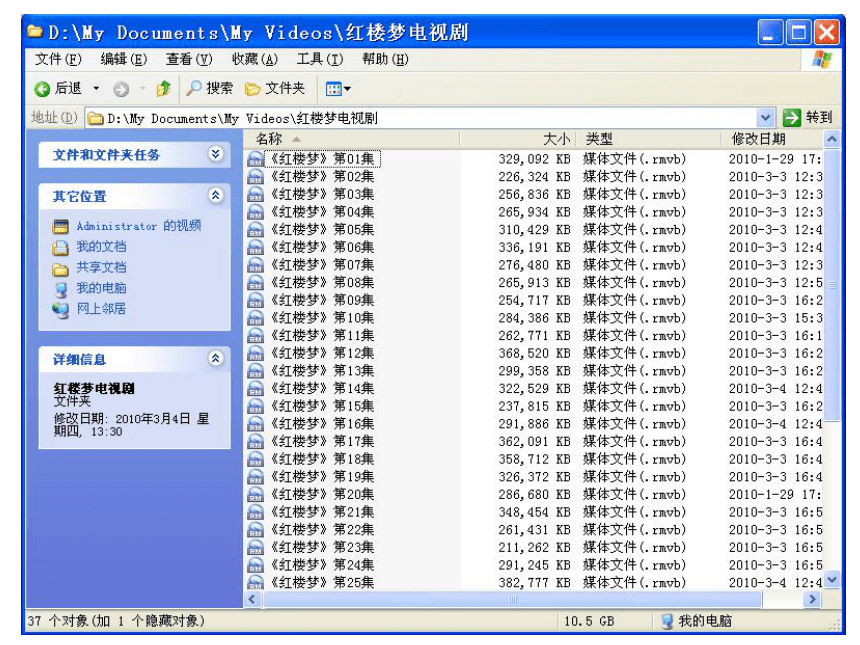860x645 pixels.
Task: Click the horizontal scrollbar thumb
Action: tap(512, 599)
